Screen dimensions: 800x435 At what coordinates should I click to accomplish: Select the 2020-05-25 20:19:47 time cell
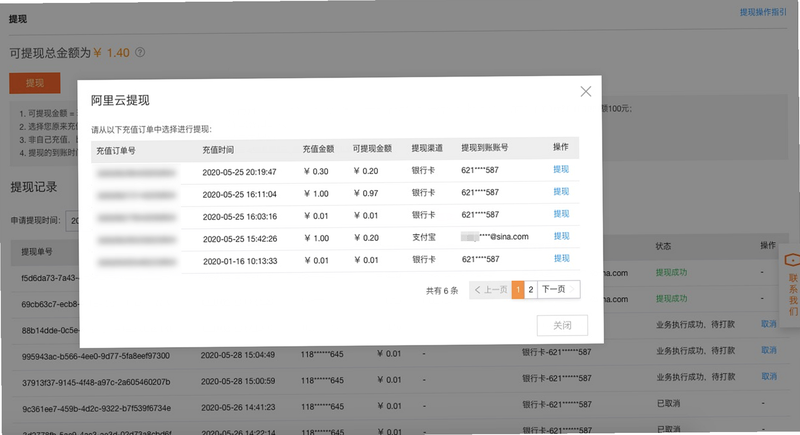[239, 172]
